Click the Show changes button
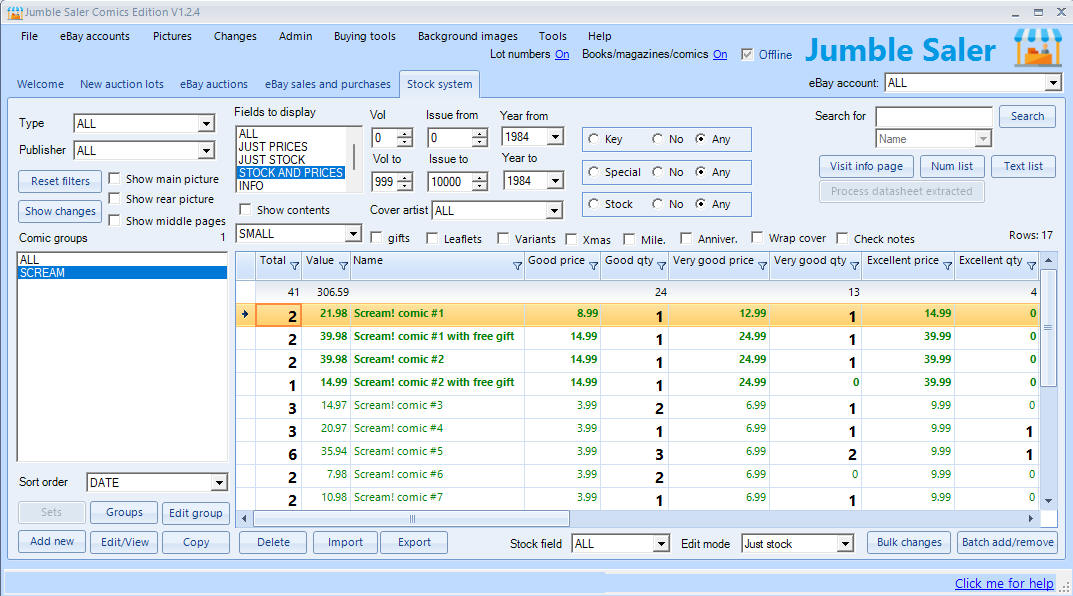The image size is (1073, 596). coord(60,211)
